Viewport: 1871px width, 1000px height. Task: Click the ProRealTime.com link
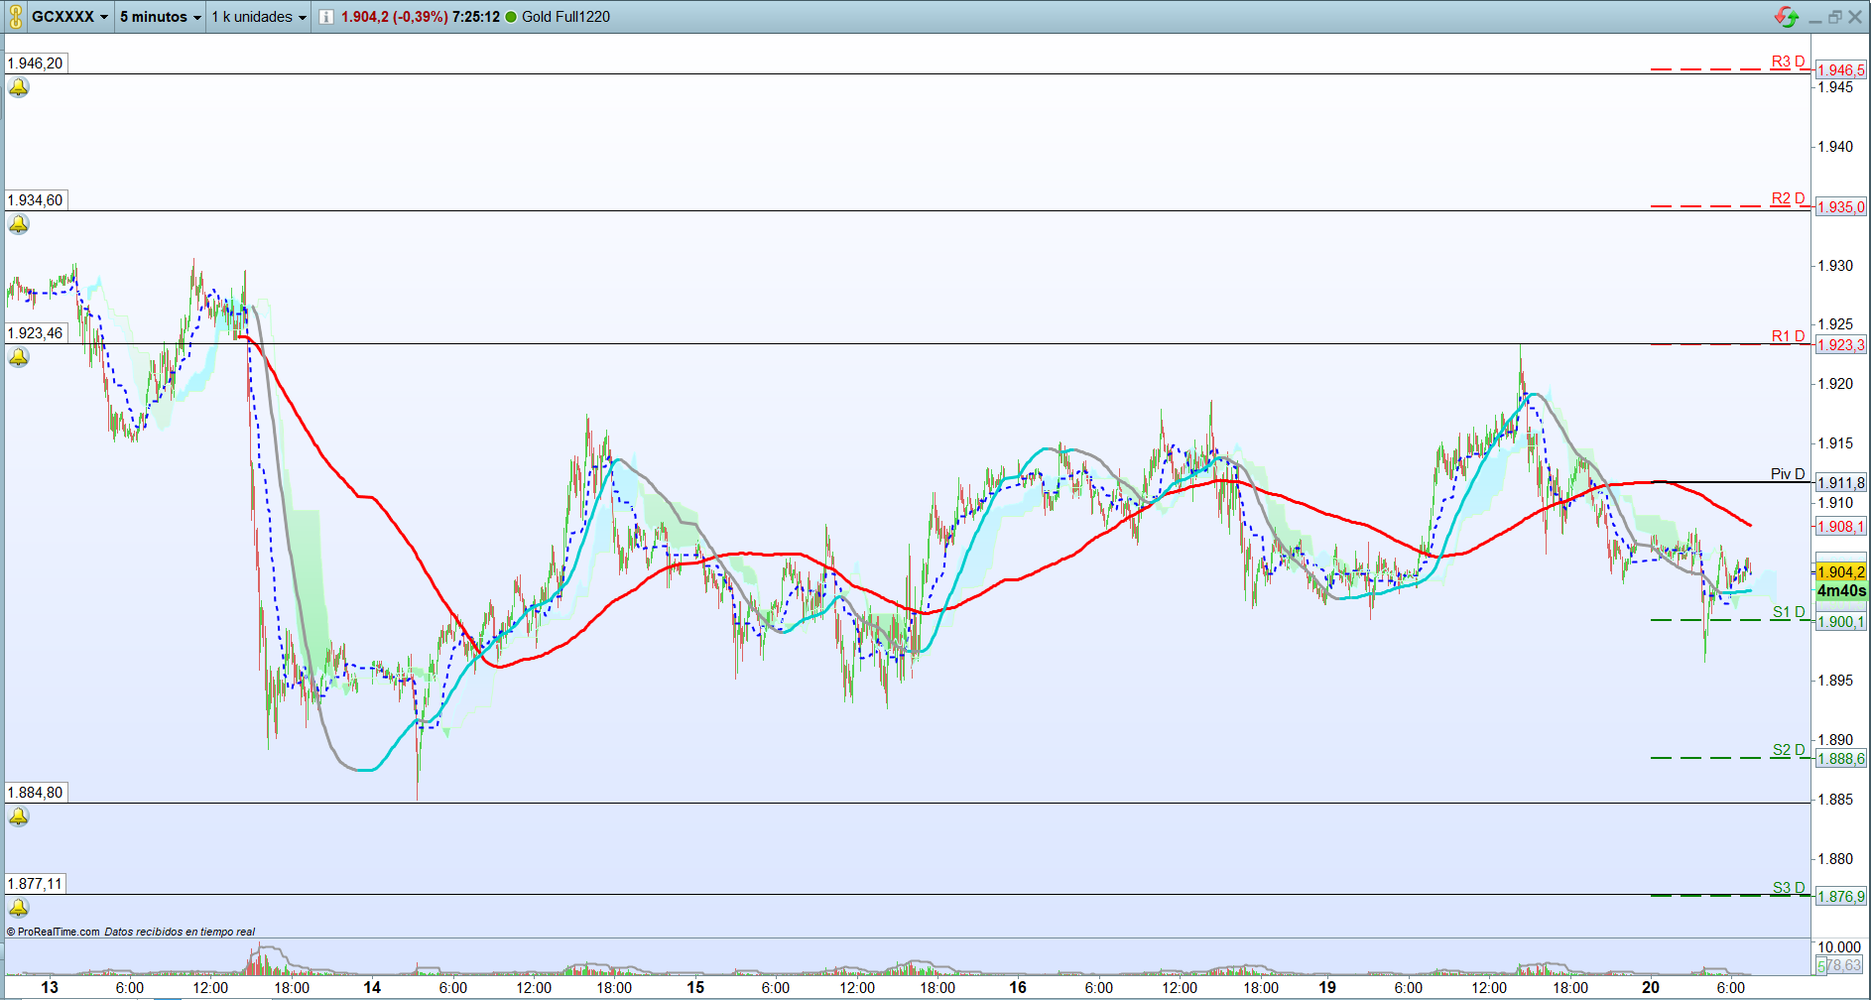point(58,932)
